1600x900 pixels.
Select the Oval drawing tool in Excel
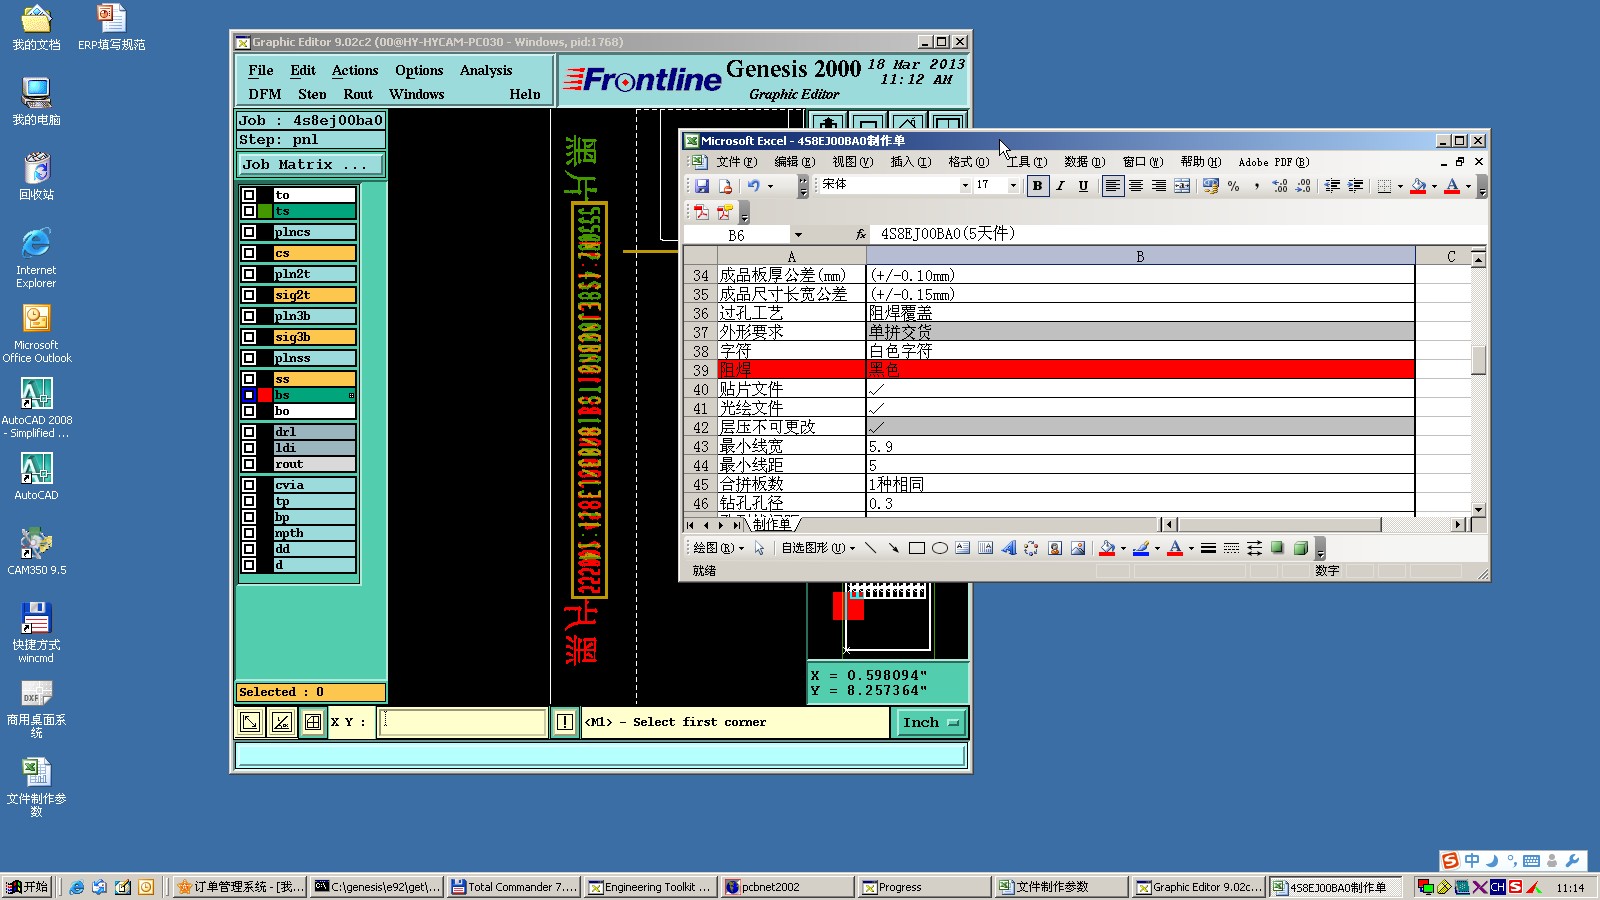coord(940,548)
